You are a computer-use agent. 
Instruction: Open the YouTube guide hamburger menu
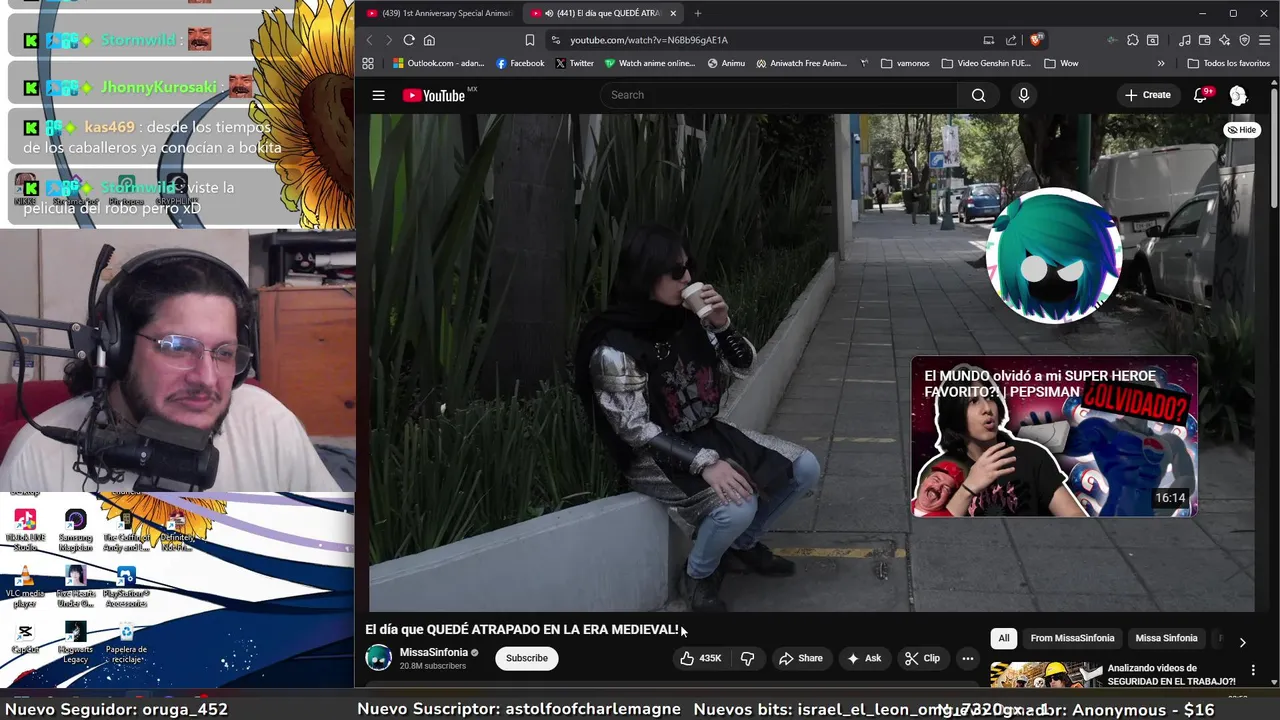point(378,95)
